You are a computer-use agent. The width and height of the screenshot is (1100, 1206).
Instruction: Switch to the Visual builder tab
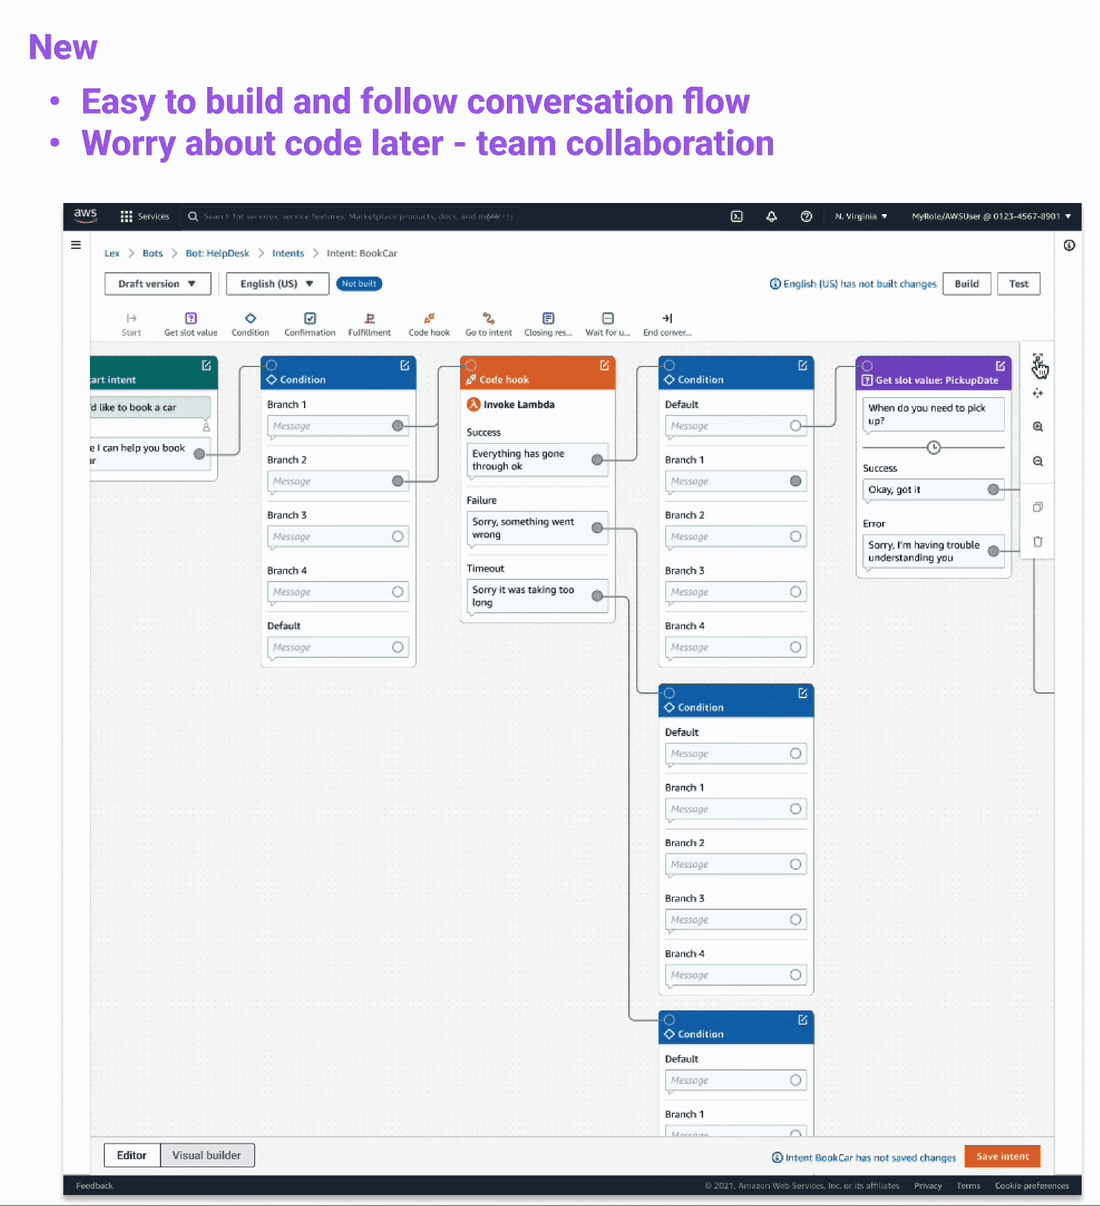[207, 1155]
